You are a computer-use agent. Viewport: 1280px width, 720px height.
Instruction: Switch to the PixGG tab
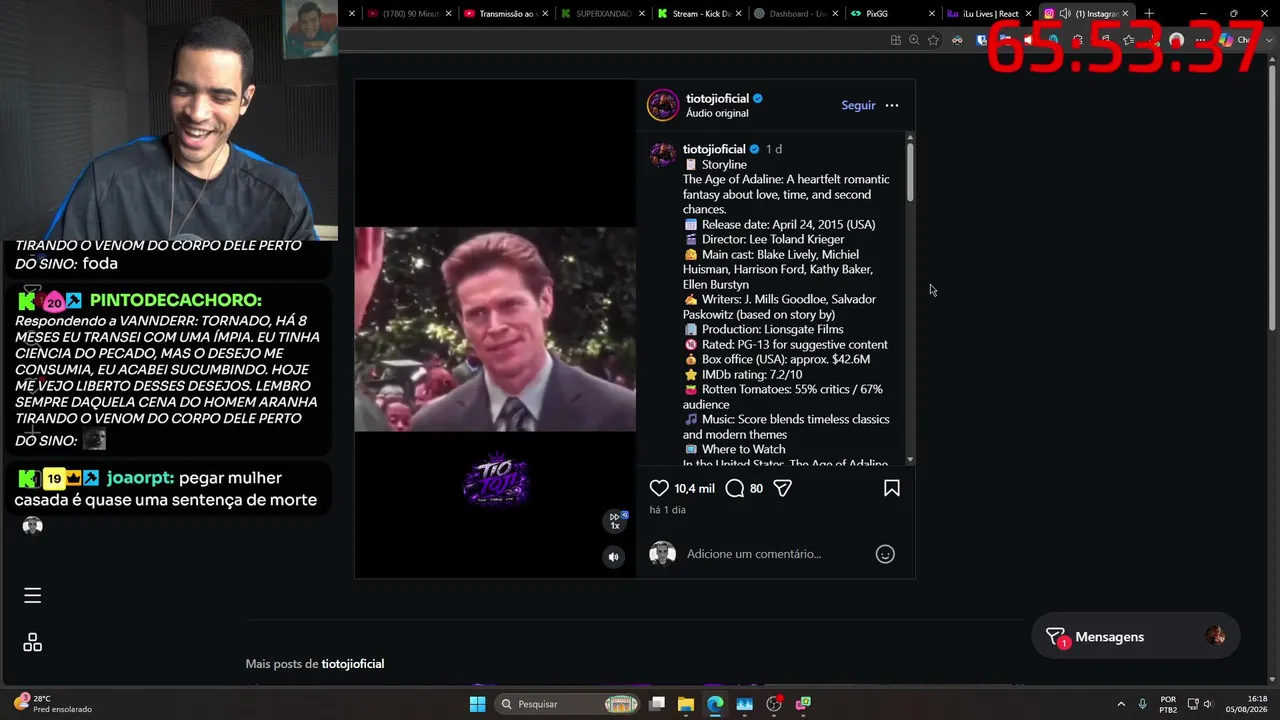891,14
